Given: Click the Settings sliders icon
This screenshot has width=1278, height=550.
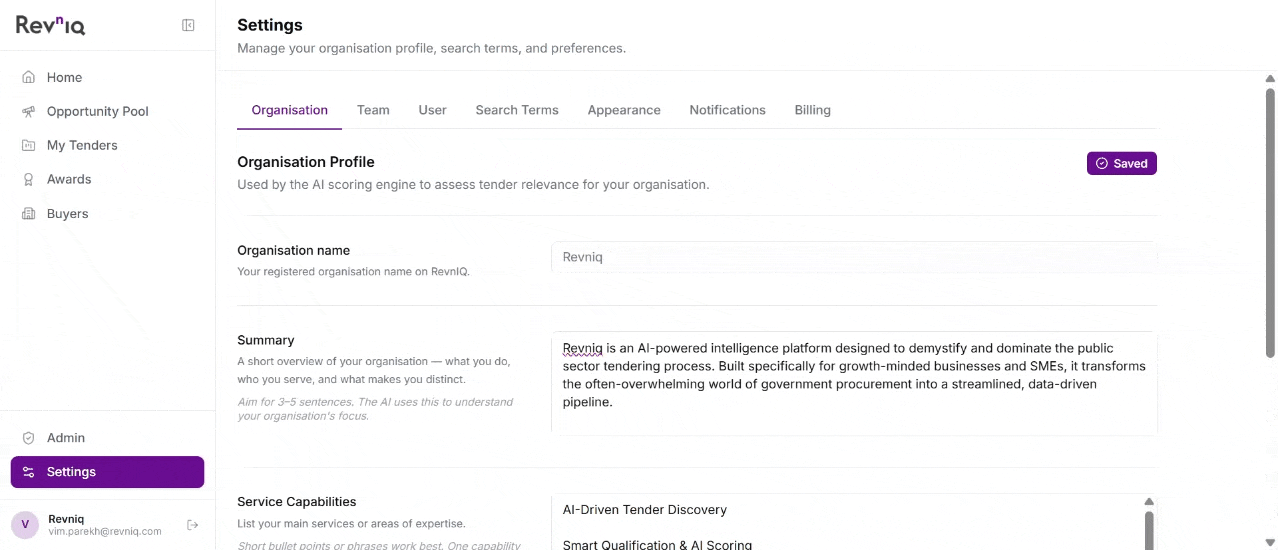Looking at the screenshot, I should pyautogui.click(x=28, y=472).
